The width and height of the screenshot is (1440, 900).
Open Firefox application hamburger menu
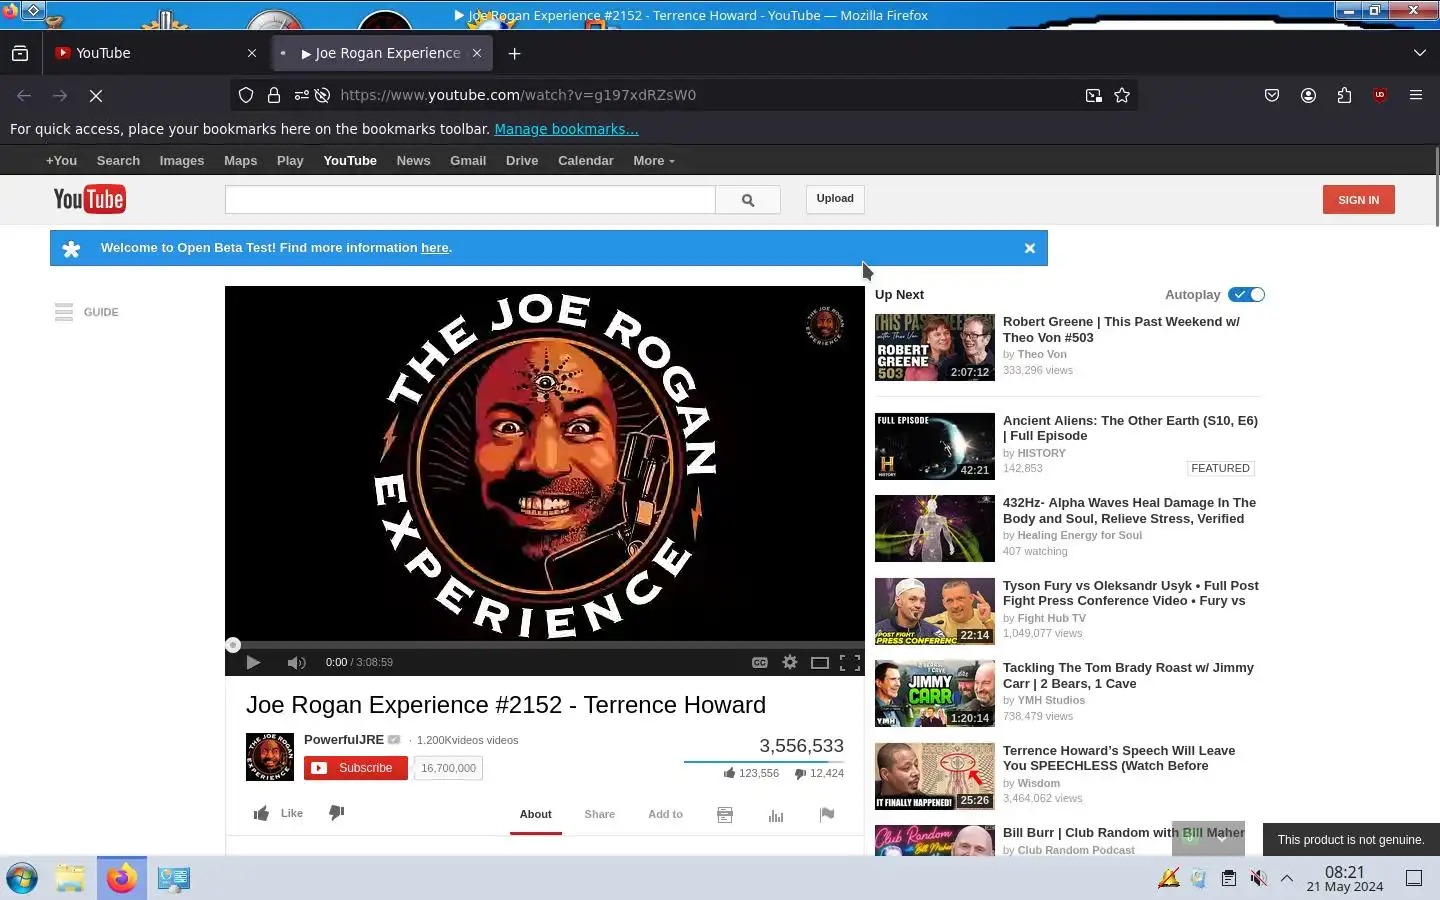(x=1416, y=95)
